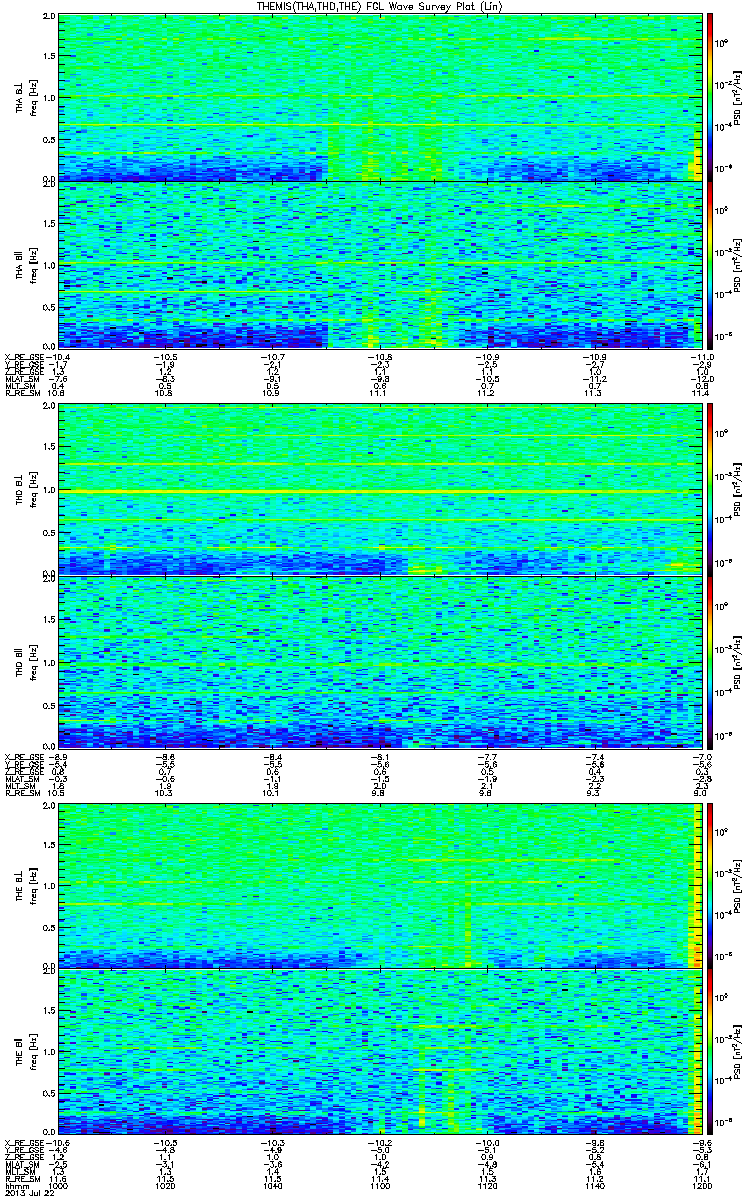Click the 'THD B⊥ freq [Hz]' axis label
Screen dimensions: 750x1200
tap(25, 489)
